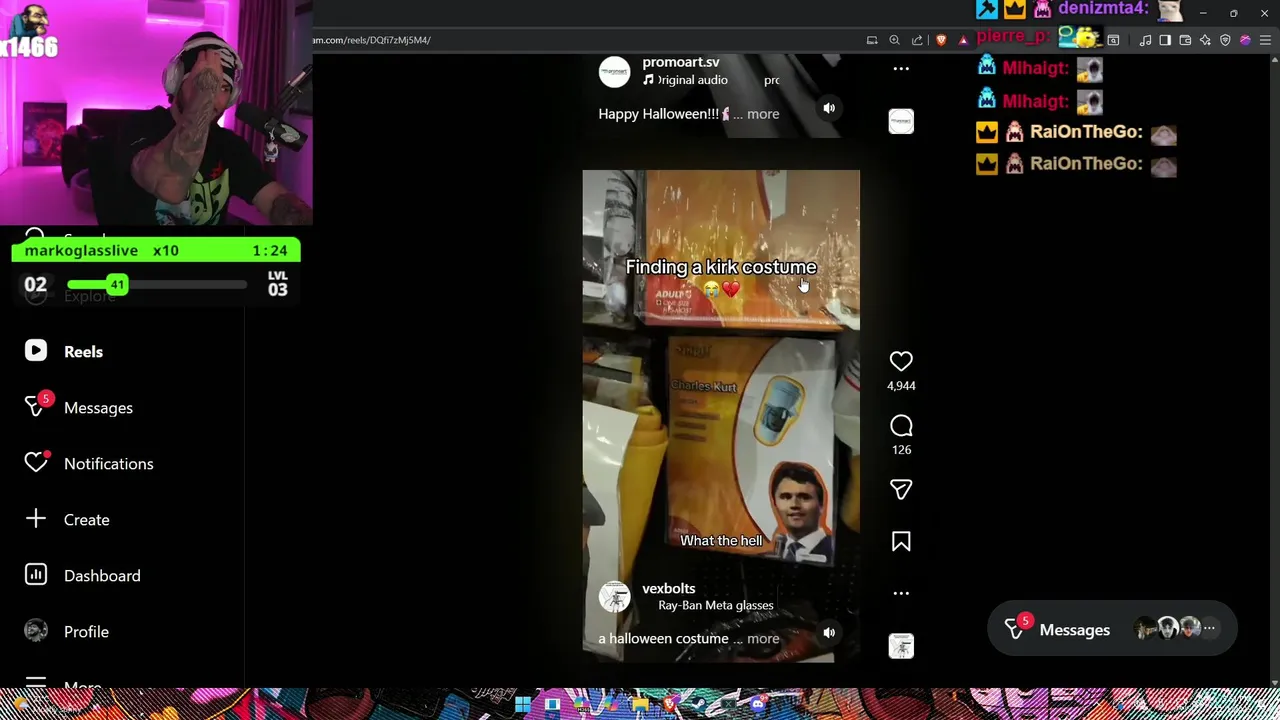Open File Explorer from the taskbar
The width and height of the screenshot is (1280, 720).
click(x=640, y=704)
